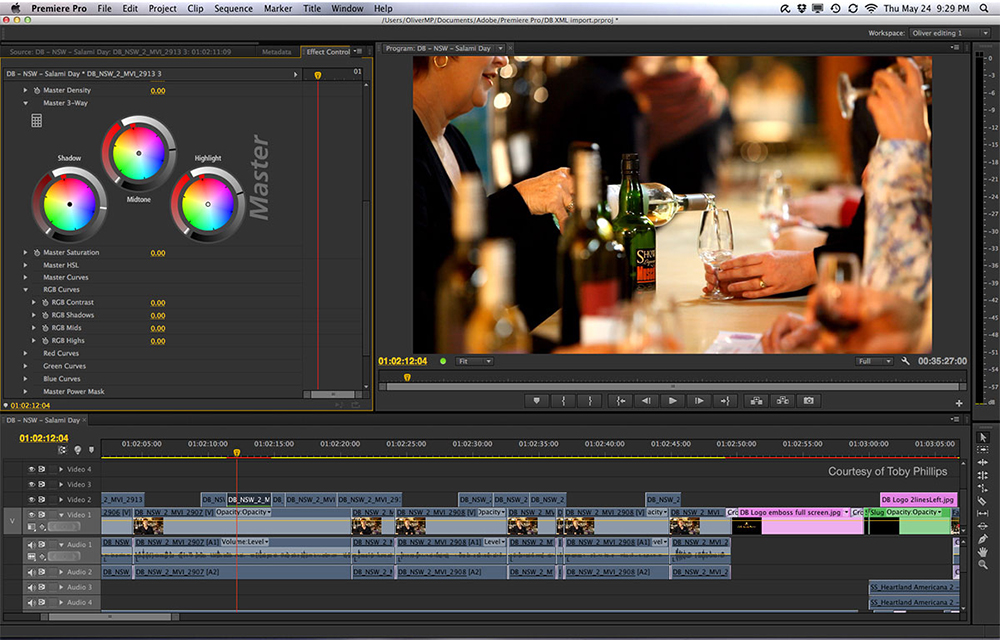Click the Export Frame camera icon

(x=808, y=400)
